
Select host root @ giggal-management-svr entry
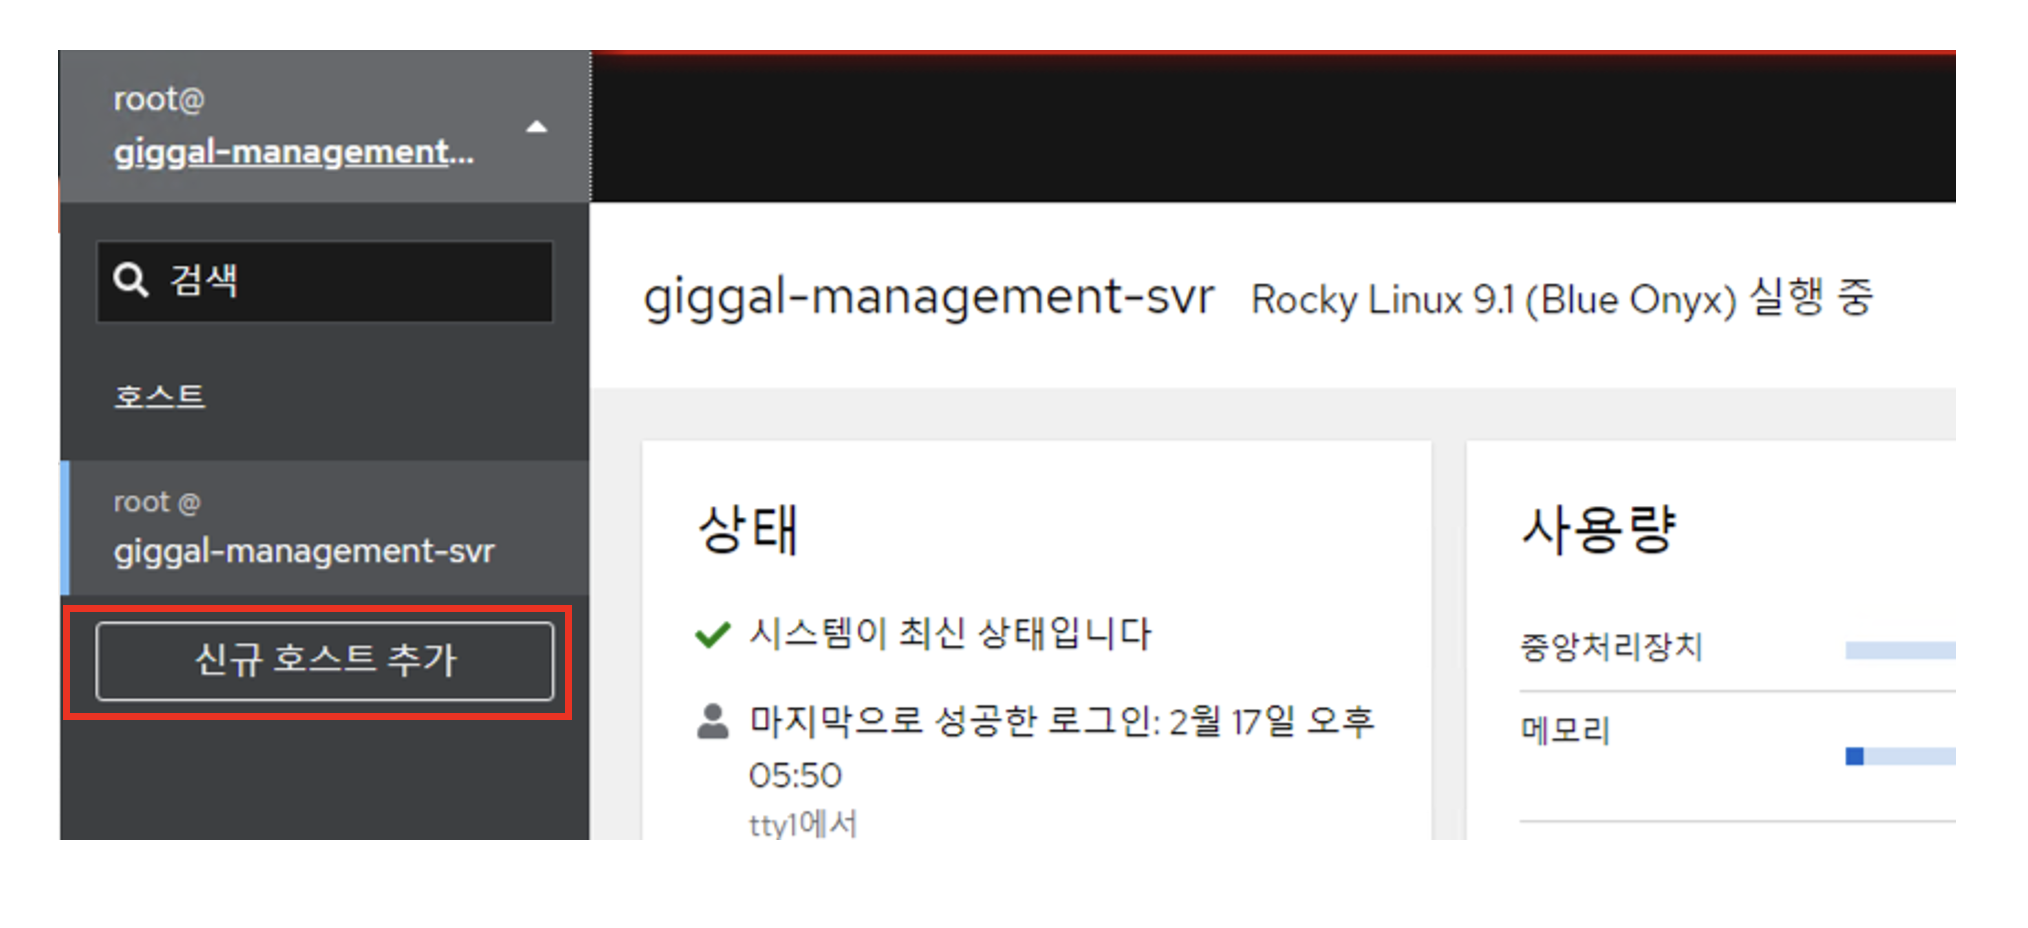(325, 527)
